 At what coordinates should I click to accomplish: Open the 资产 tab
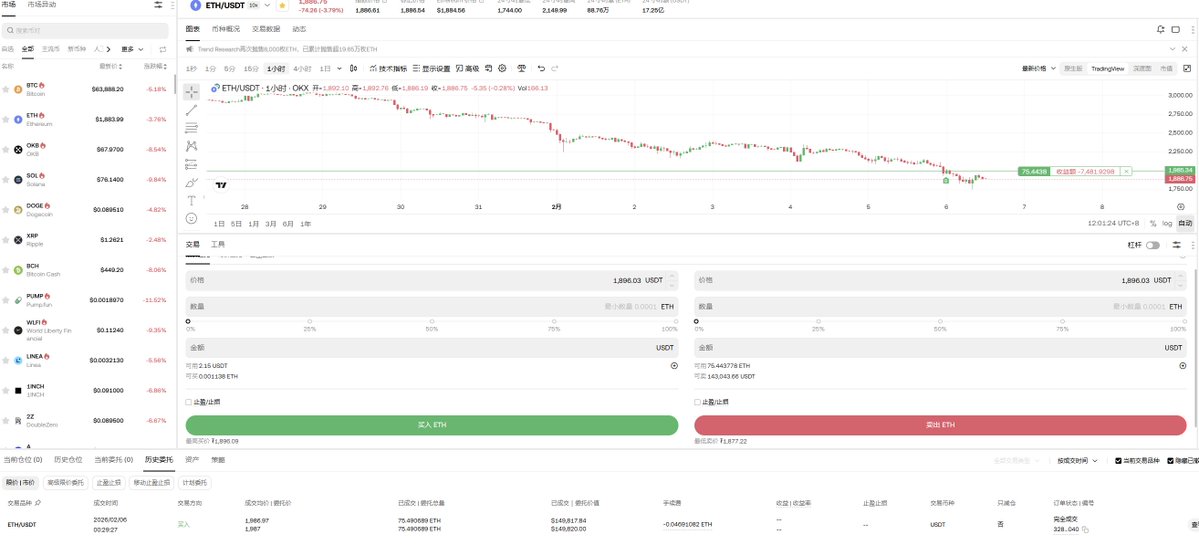(192, 459)
